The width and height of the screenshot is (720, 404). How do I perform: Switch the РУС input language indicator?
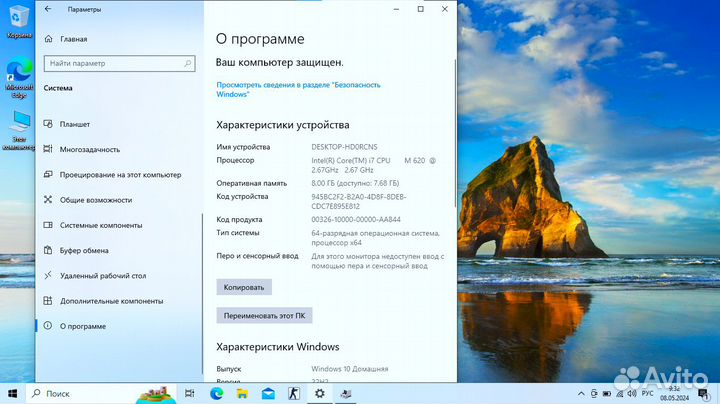(x=647, y=393)
